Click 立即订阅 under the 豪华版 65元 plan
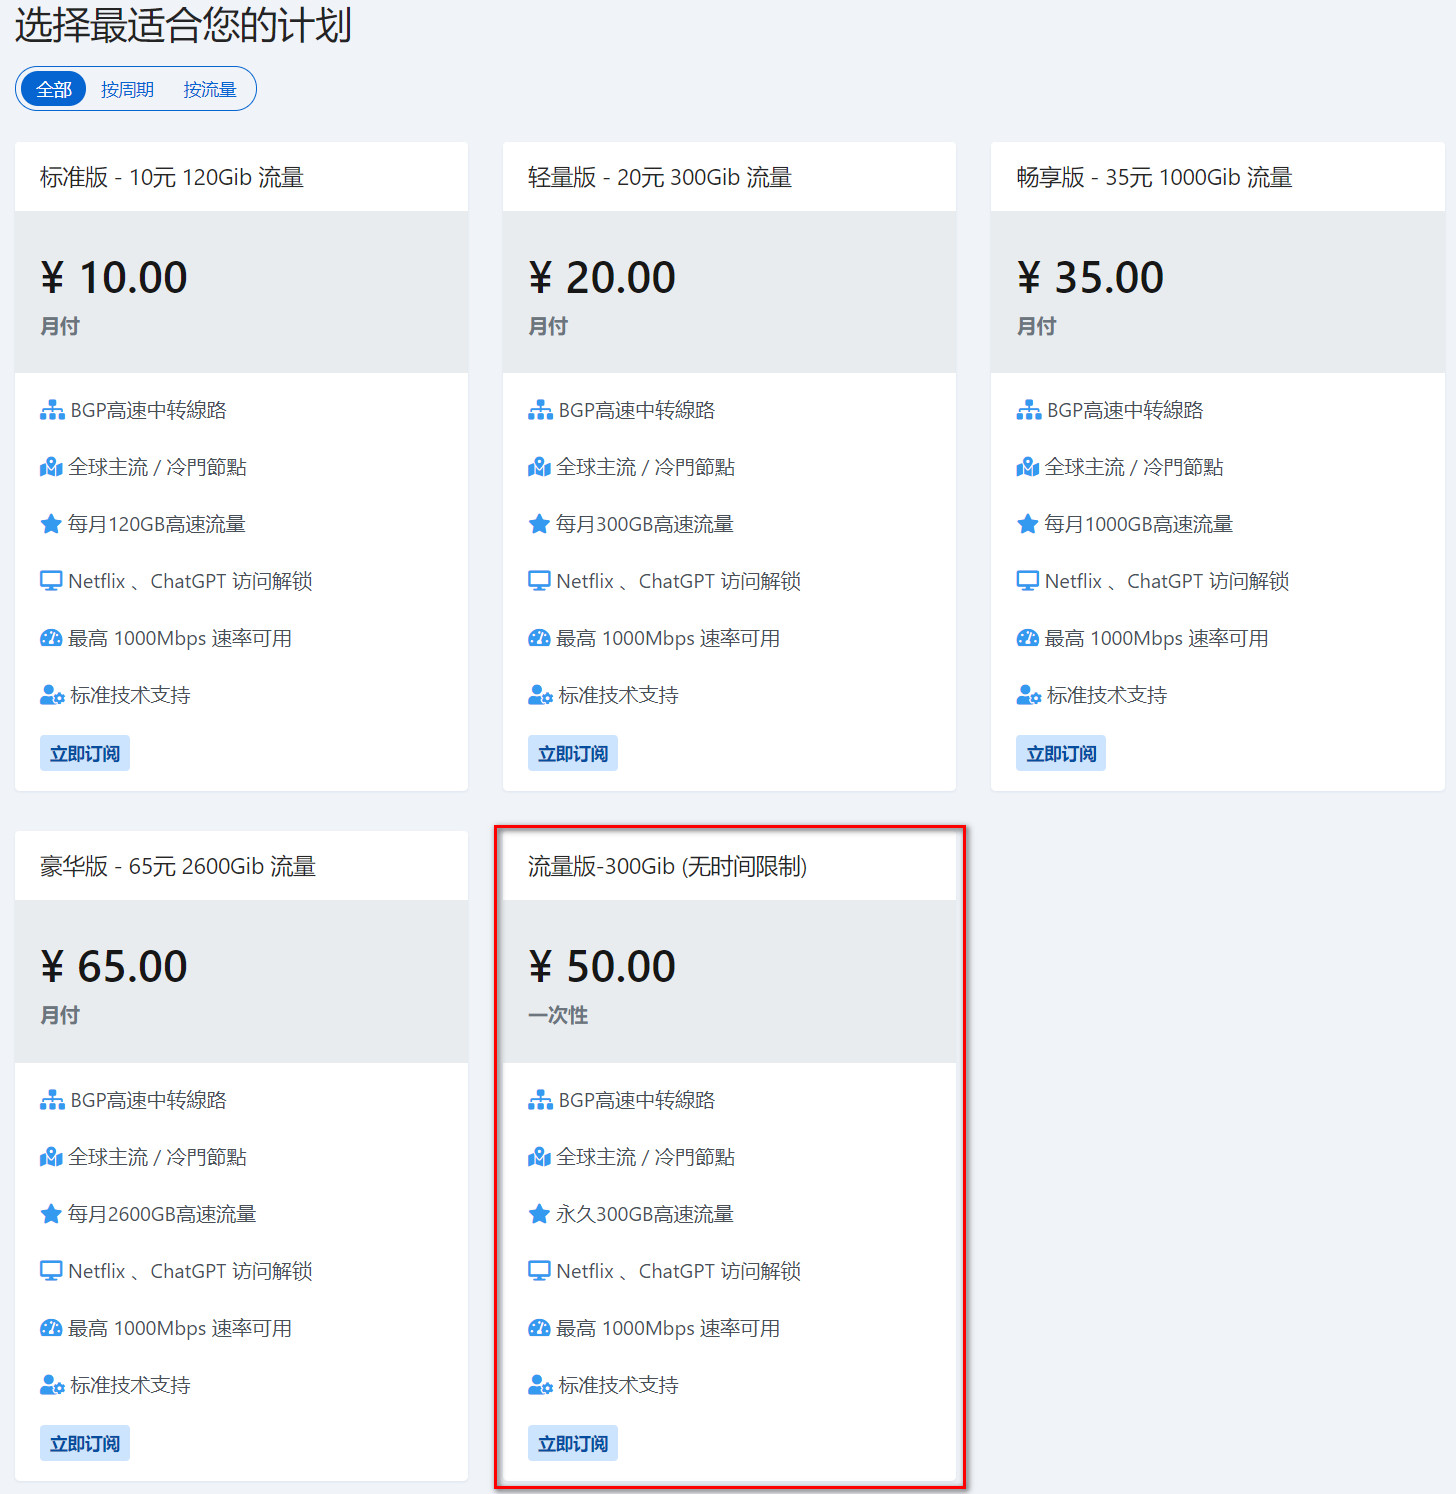The width and height of the screenshot is (1456, 1494). point(85,1444)
